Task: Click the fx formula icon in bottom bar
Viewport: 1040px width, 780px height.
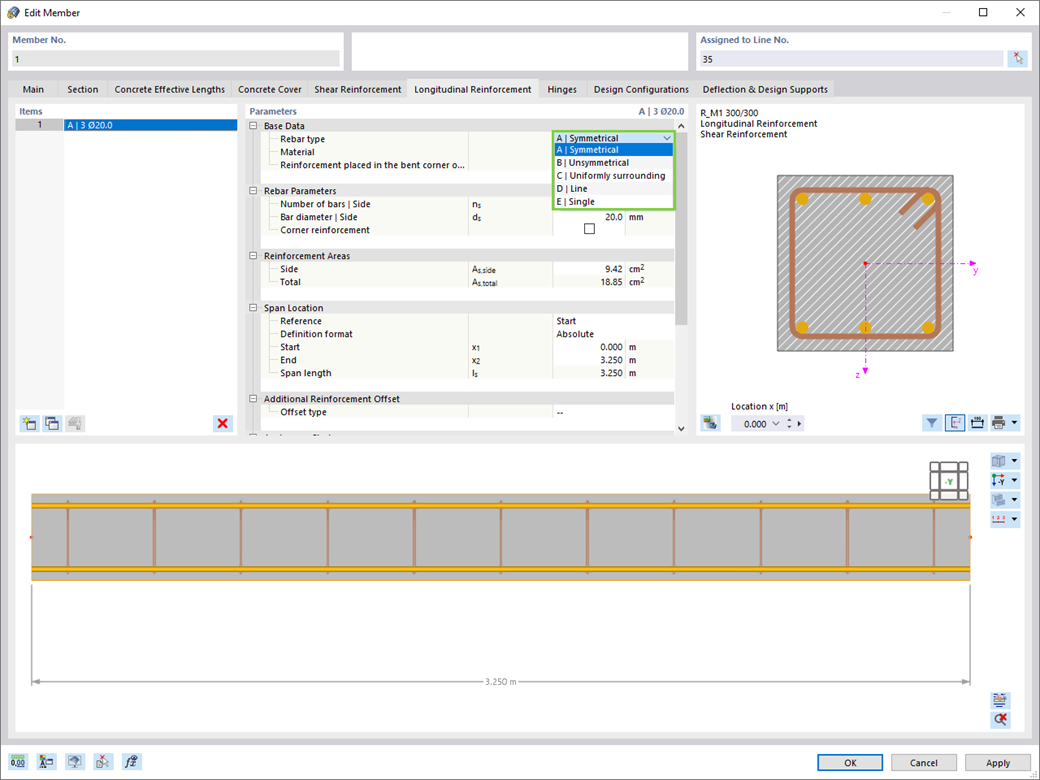Action: pos(132,761)
